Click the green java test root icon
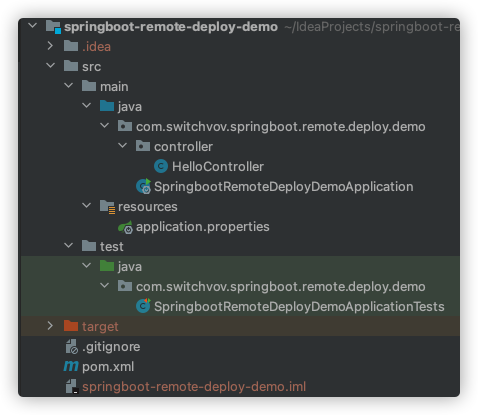This screenshot has height=415, width=478. [107, 266]
